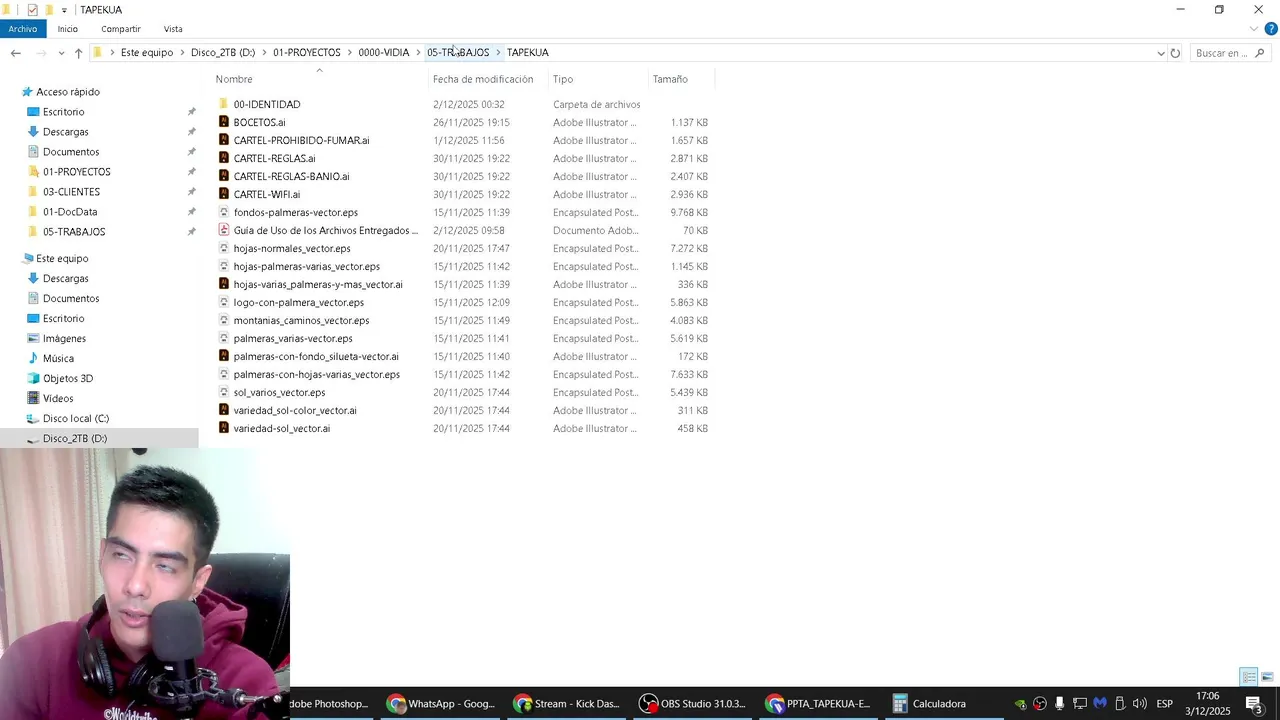1280x720 pixels.
Task: Select CARTEL-WIFI.ai file icon
Action: [x=224, y=194]
